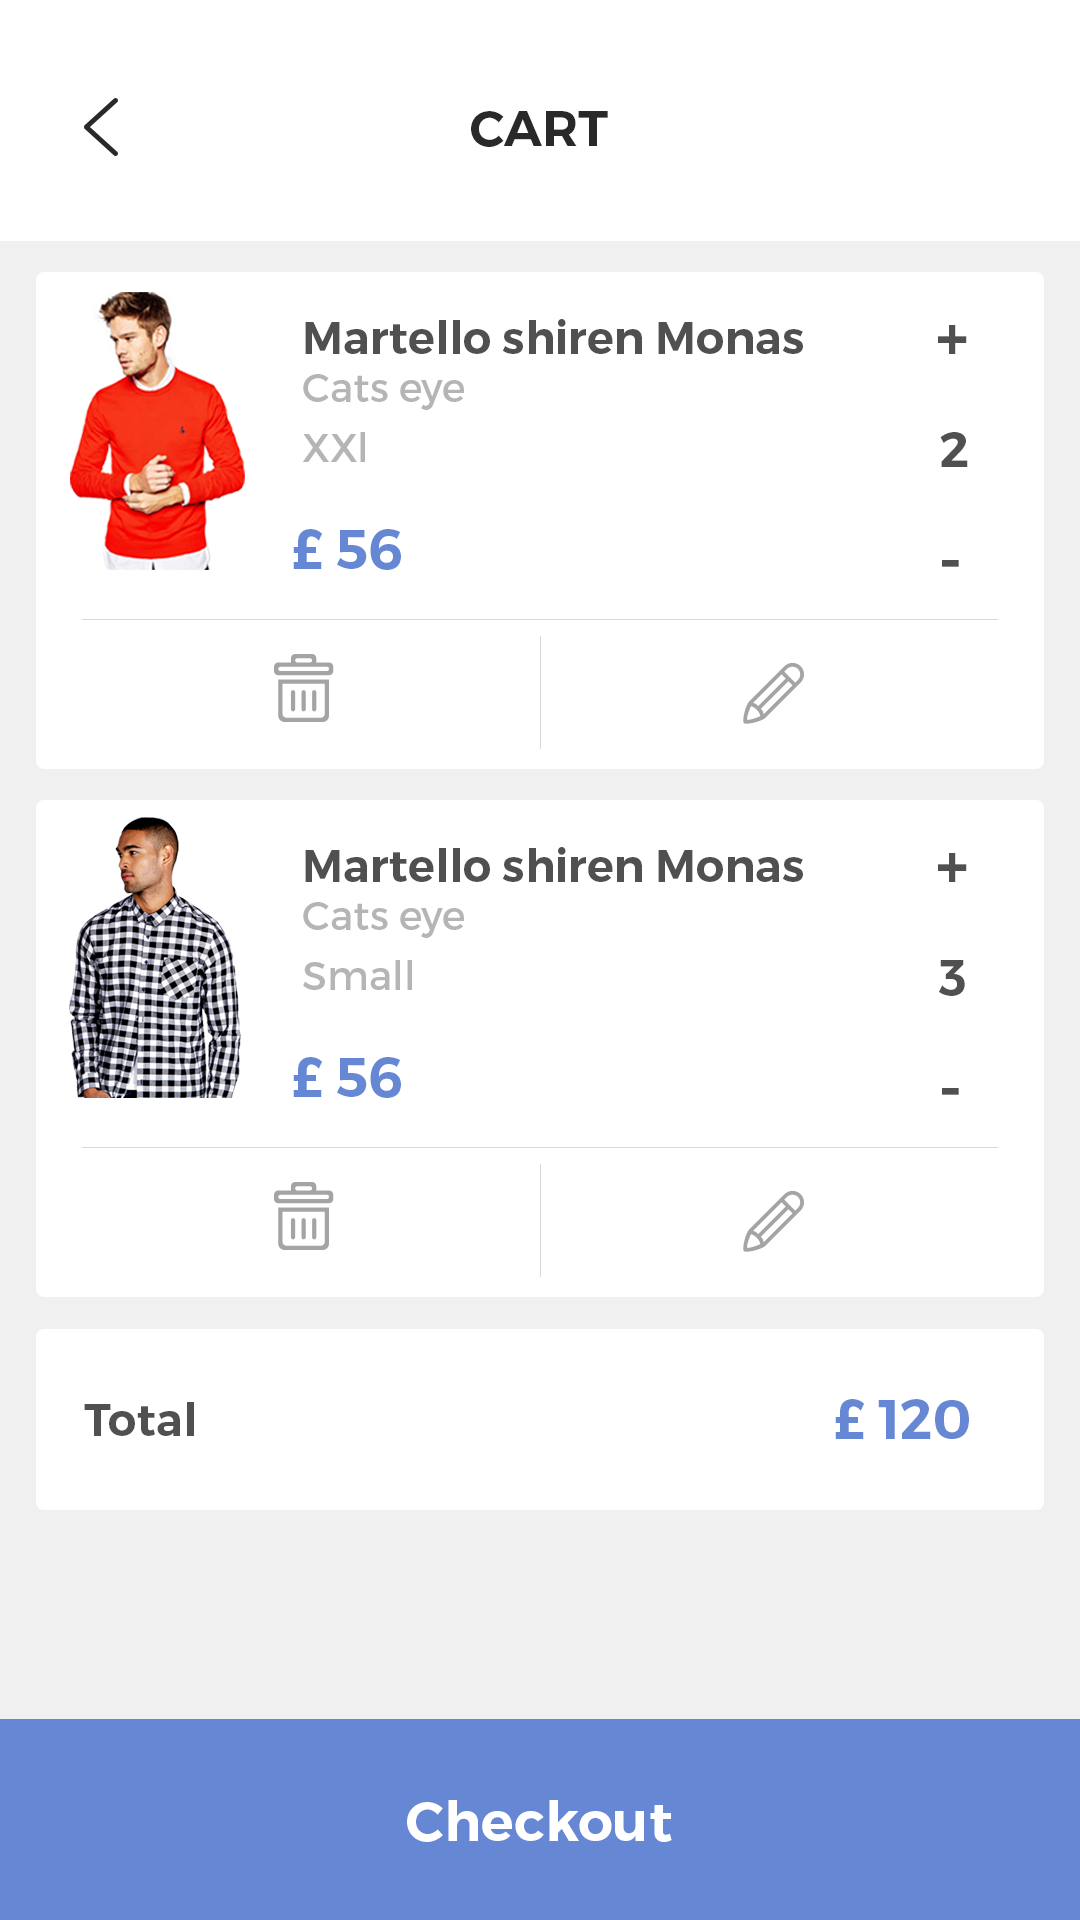Viewport: 1080px width, 1920px height.
Task: Delete the red sweater item
Action: (303, 689)
